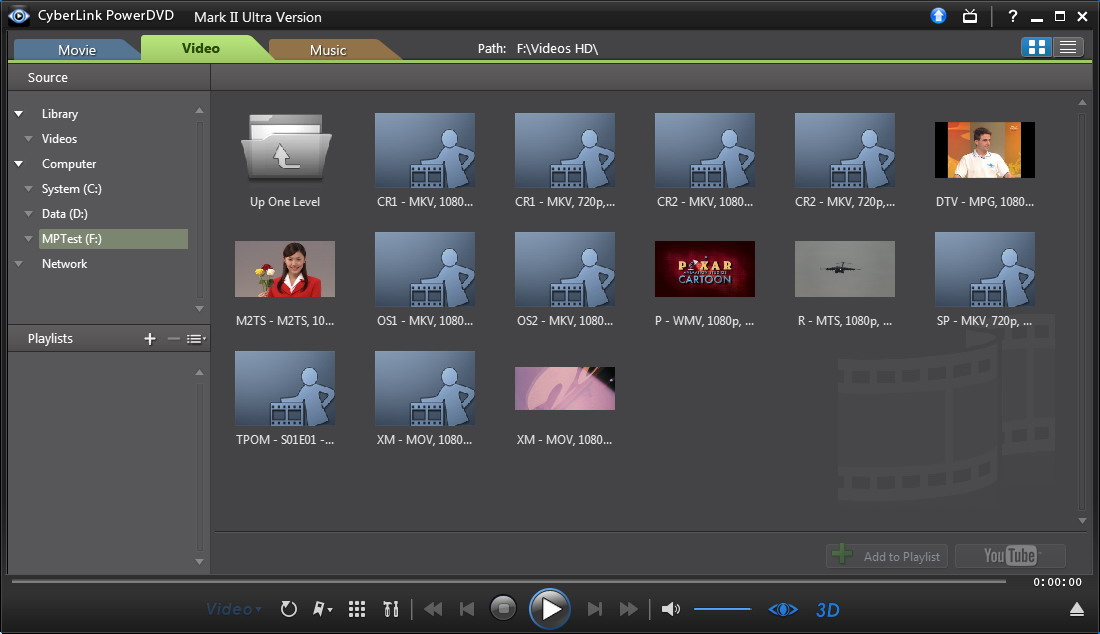The height and width of the screenshot is (634, 1100).
Task: Click the YouTube upload button
Action: pos(1010,556)
